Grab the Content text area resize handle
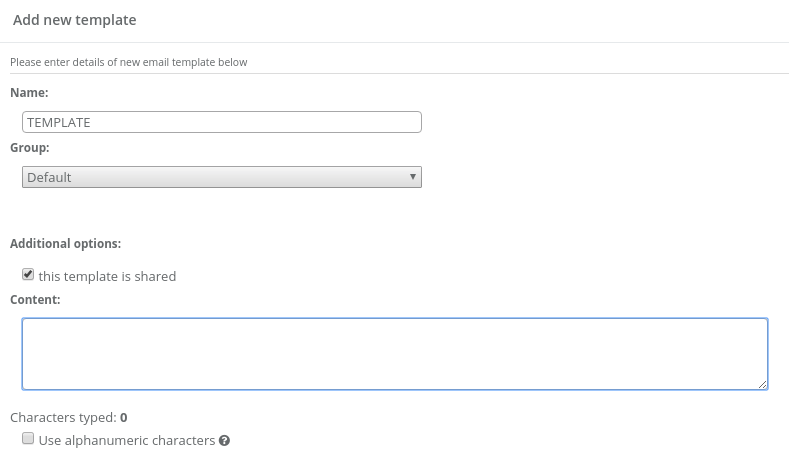This screenshot has height=462, width=789. coord(762,383)
